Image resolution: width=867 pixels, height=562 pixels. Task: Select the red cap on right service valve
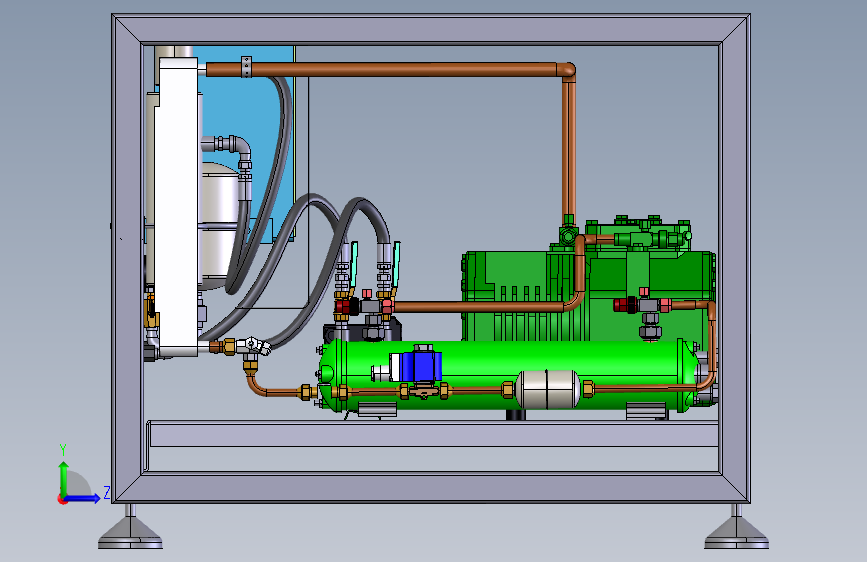pyautogui.click(x=624, y=305)
